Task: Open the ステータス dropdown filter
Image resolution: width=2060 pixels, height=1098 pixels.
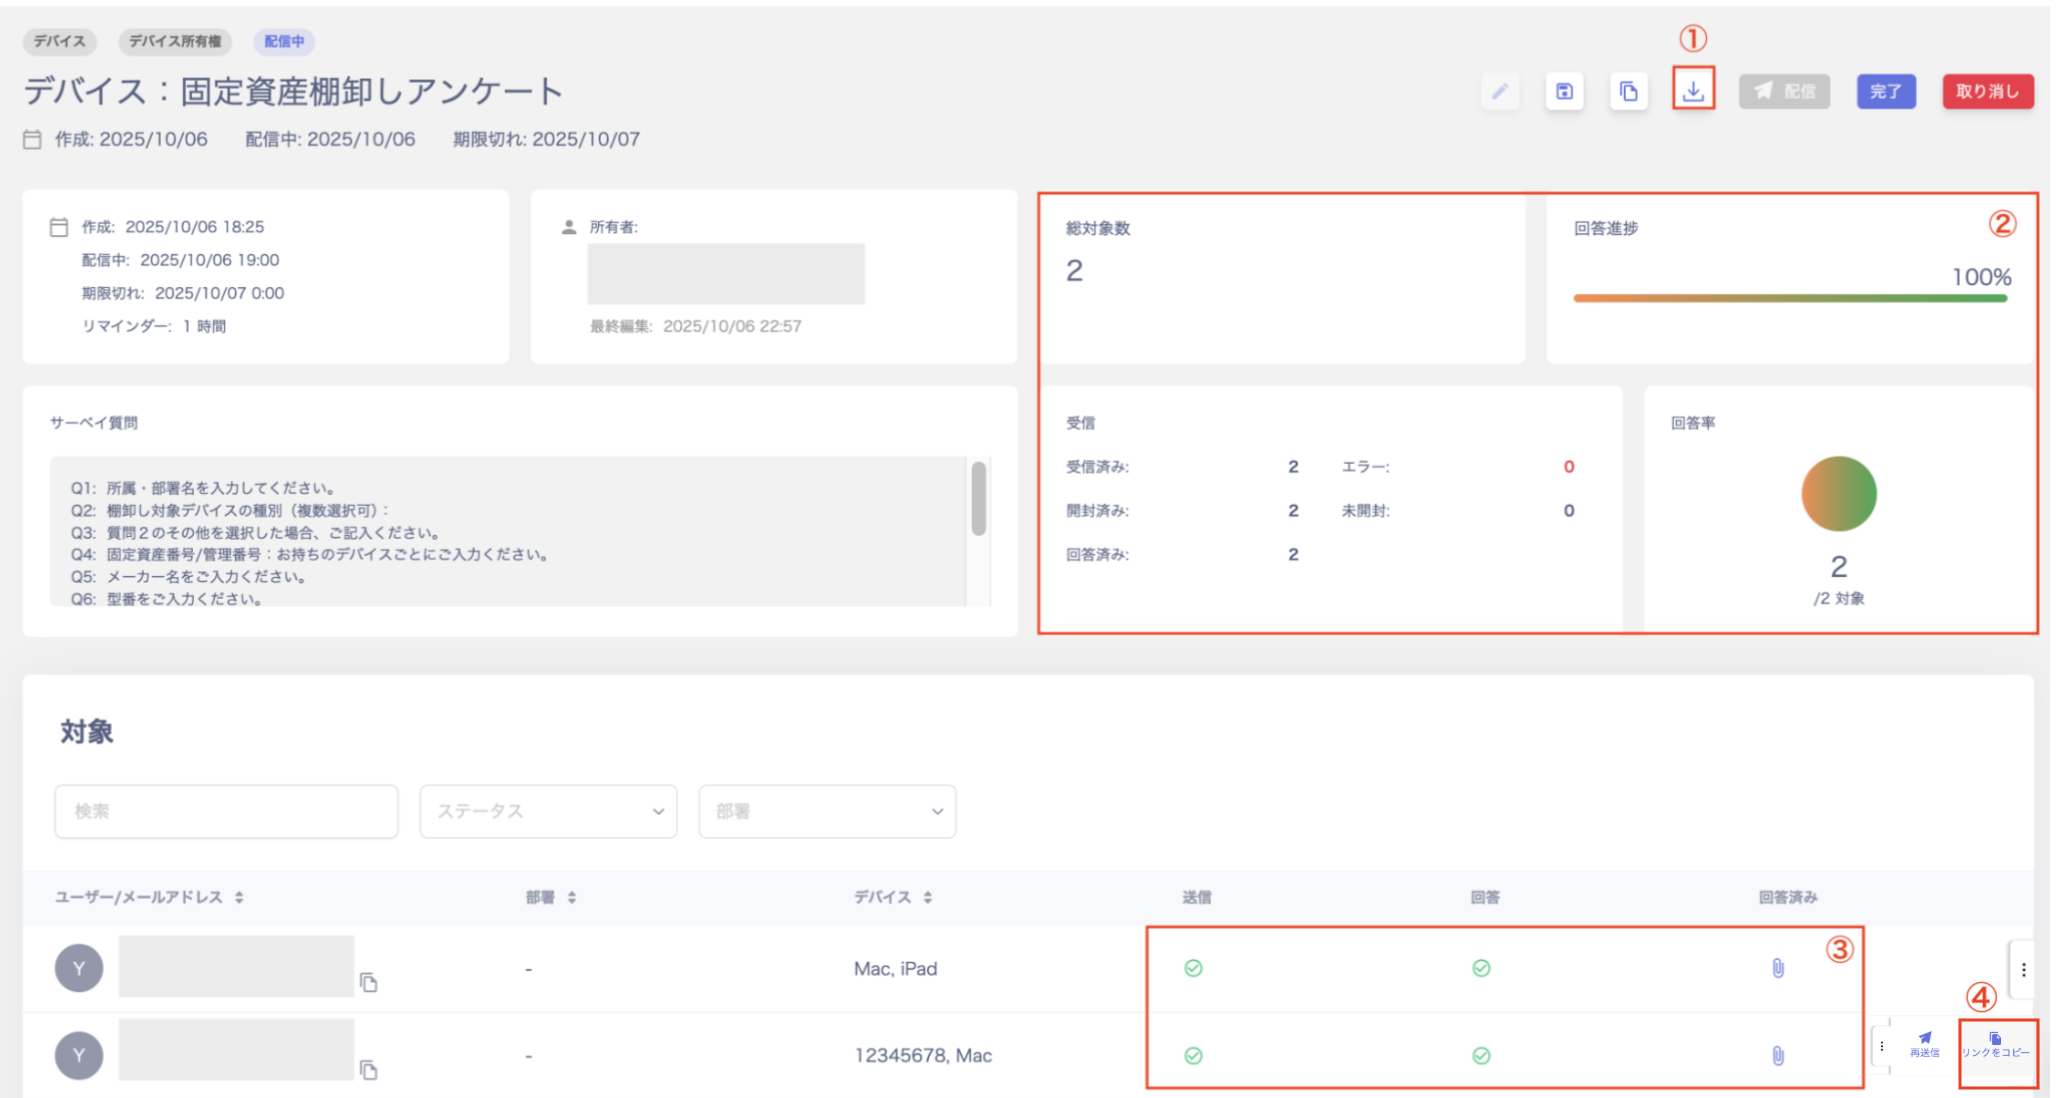Action: click(548, 811)
